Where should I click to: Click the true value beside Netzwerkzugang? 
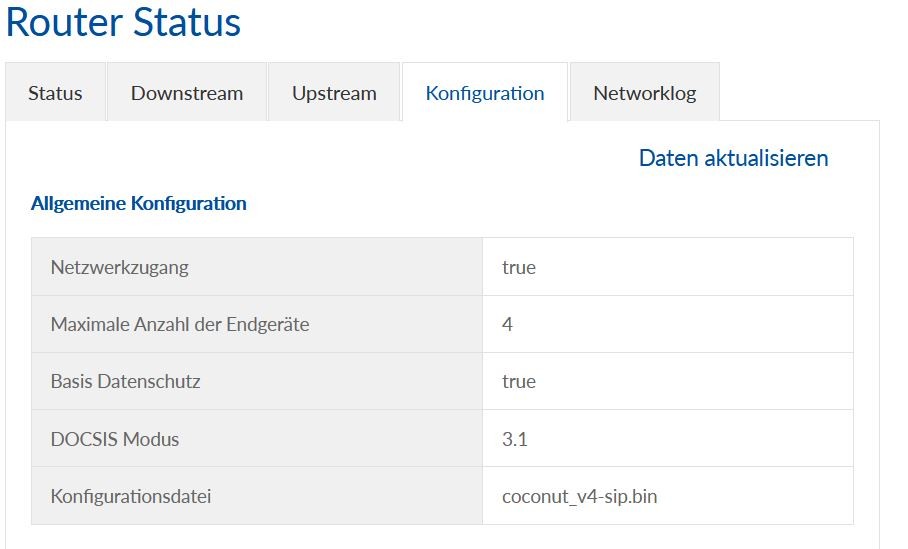tap(519, 267)
